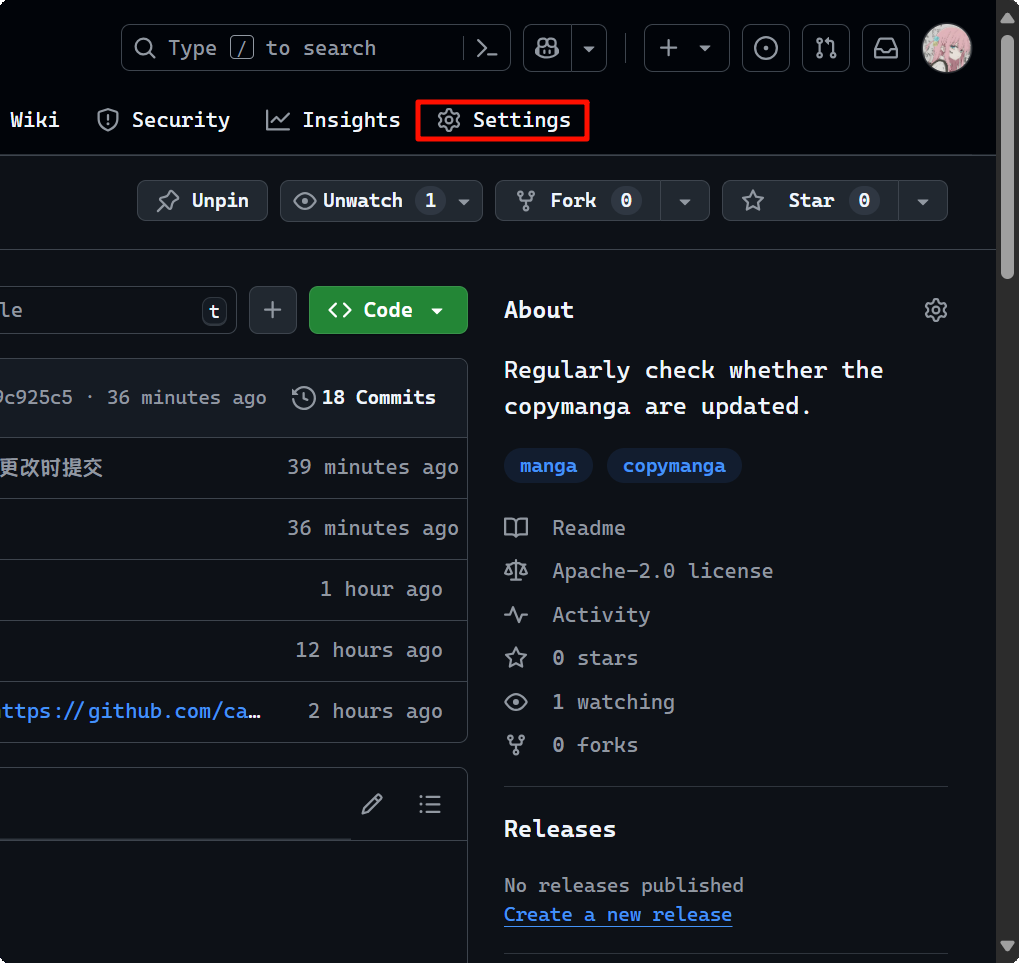Image resolution: width=1019 pixels, height=963 pixels.
Task: Expand the Copilot dropdown arrow
Action: click(589, 48)
